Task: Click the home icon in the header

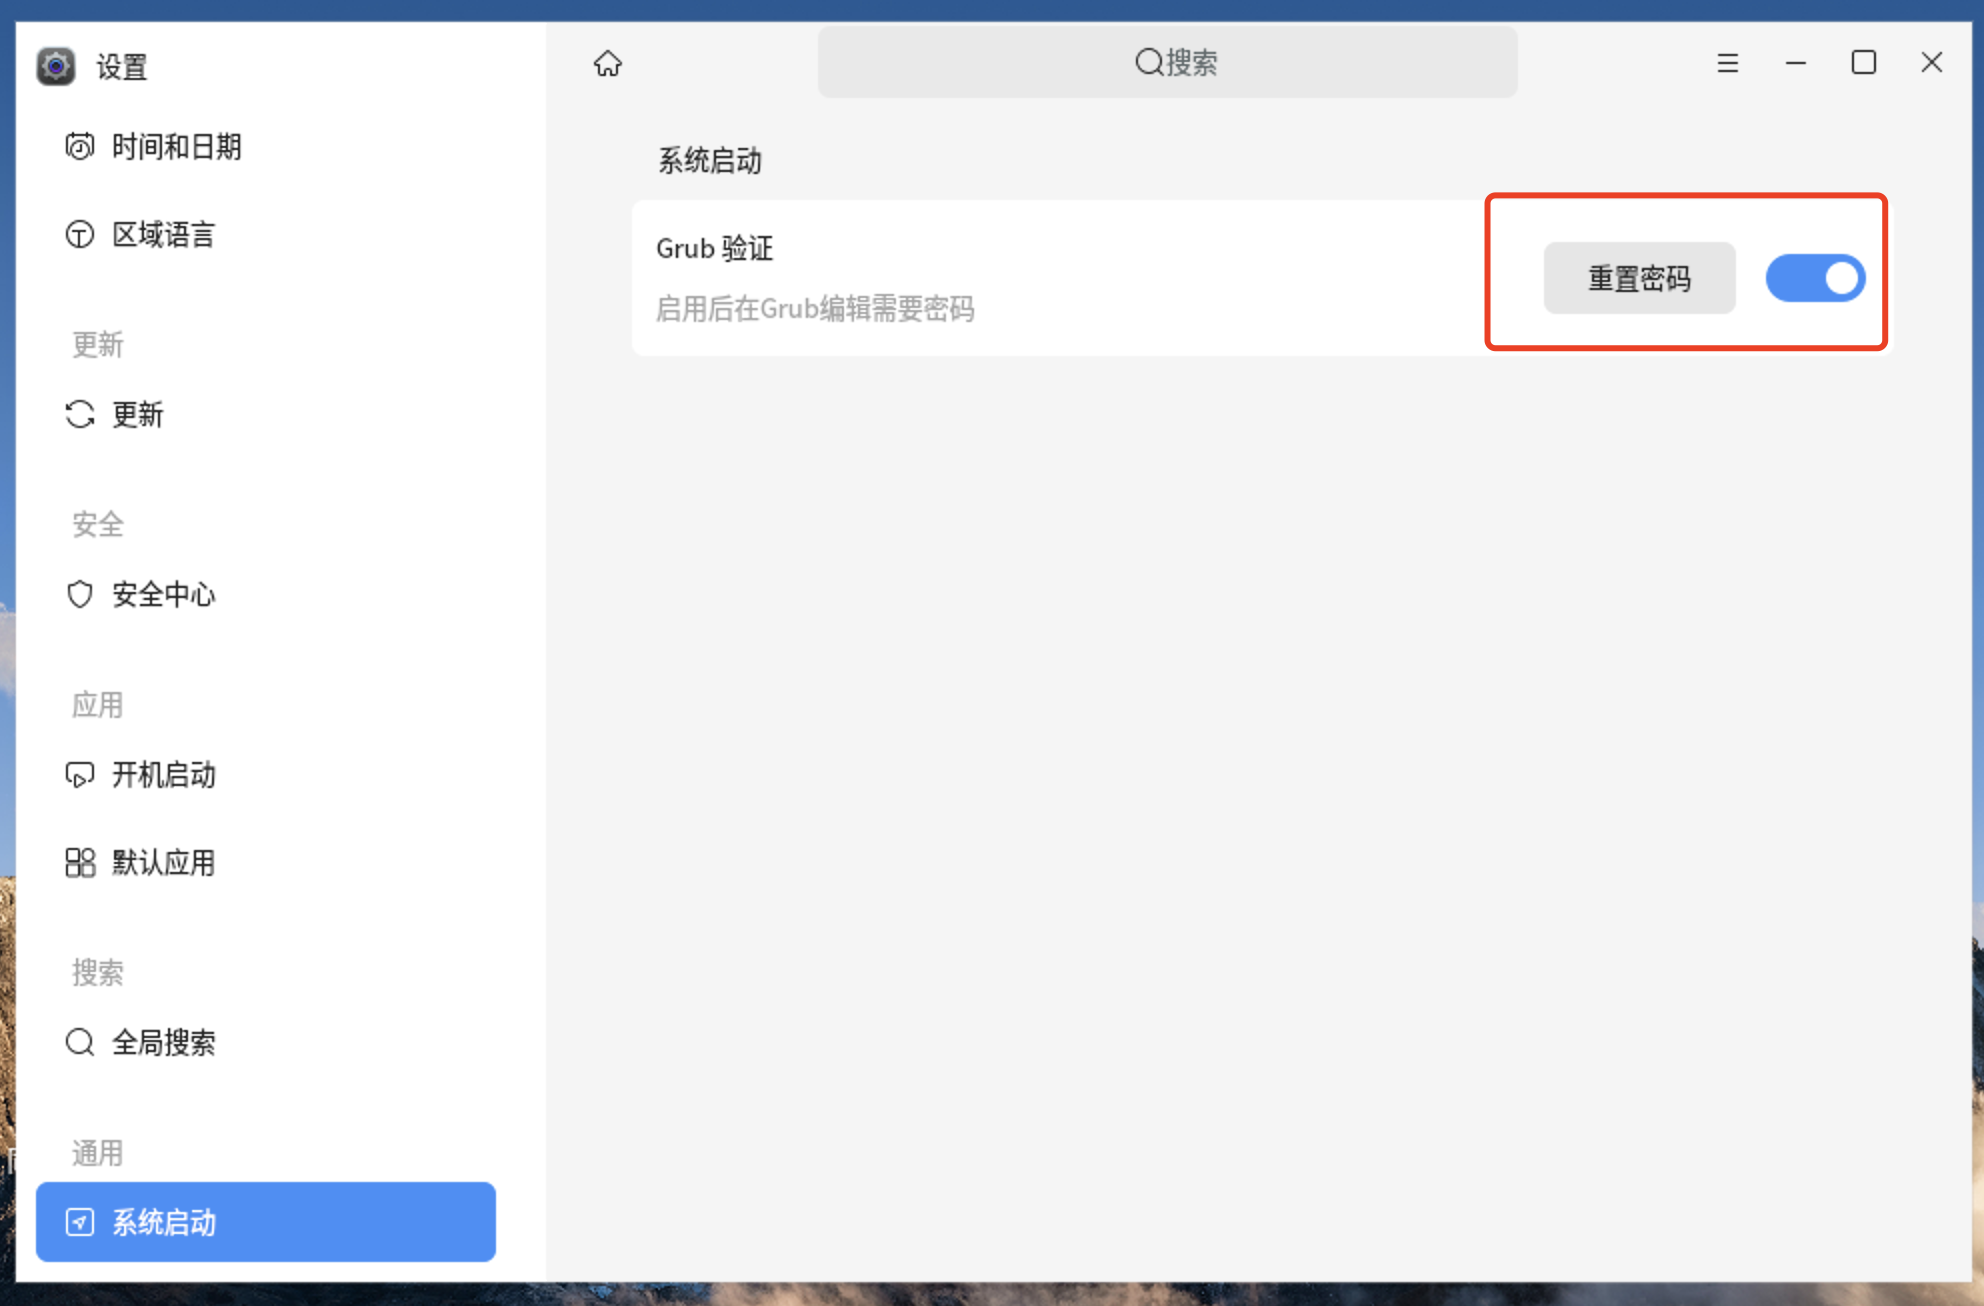Action: pos(607,64)
